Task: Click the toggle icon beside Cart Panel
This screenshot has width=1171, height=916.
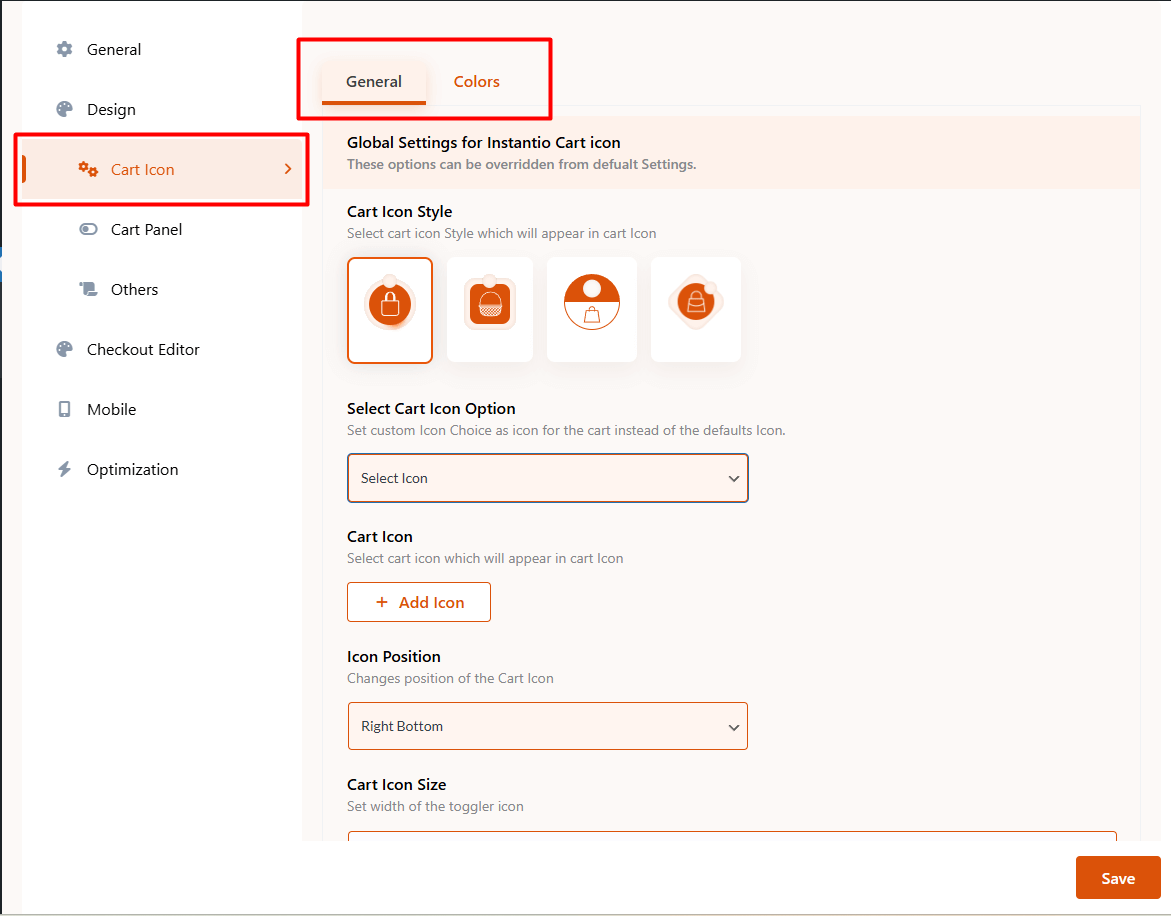Action: click(89, 229)
